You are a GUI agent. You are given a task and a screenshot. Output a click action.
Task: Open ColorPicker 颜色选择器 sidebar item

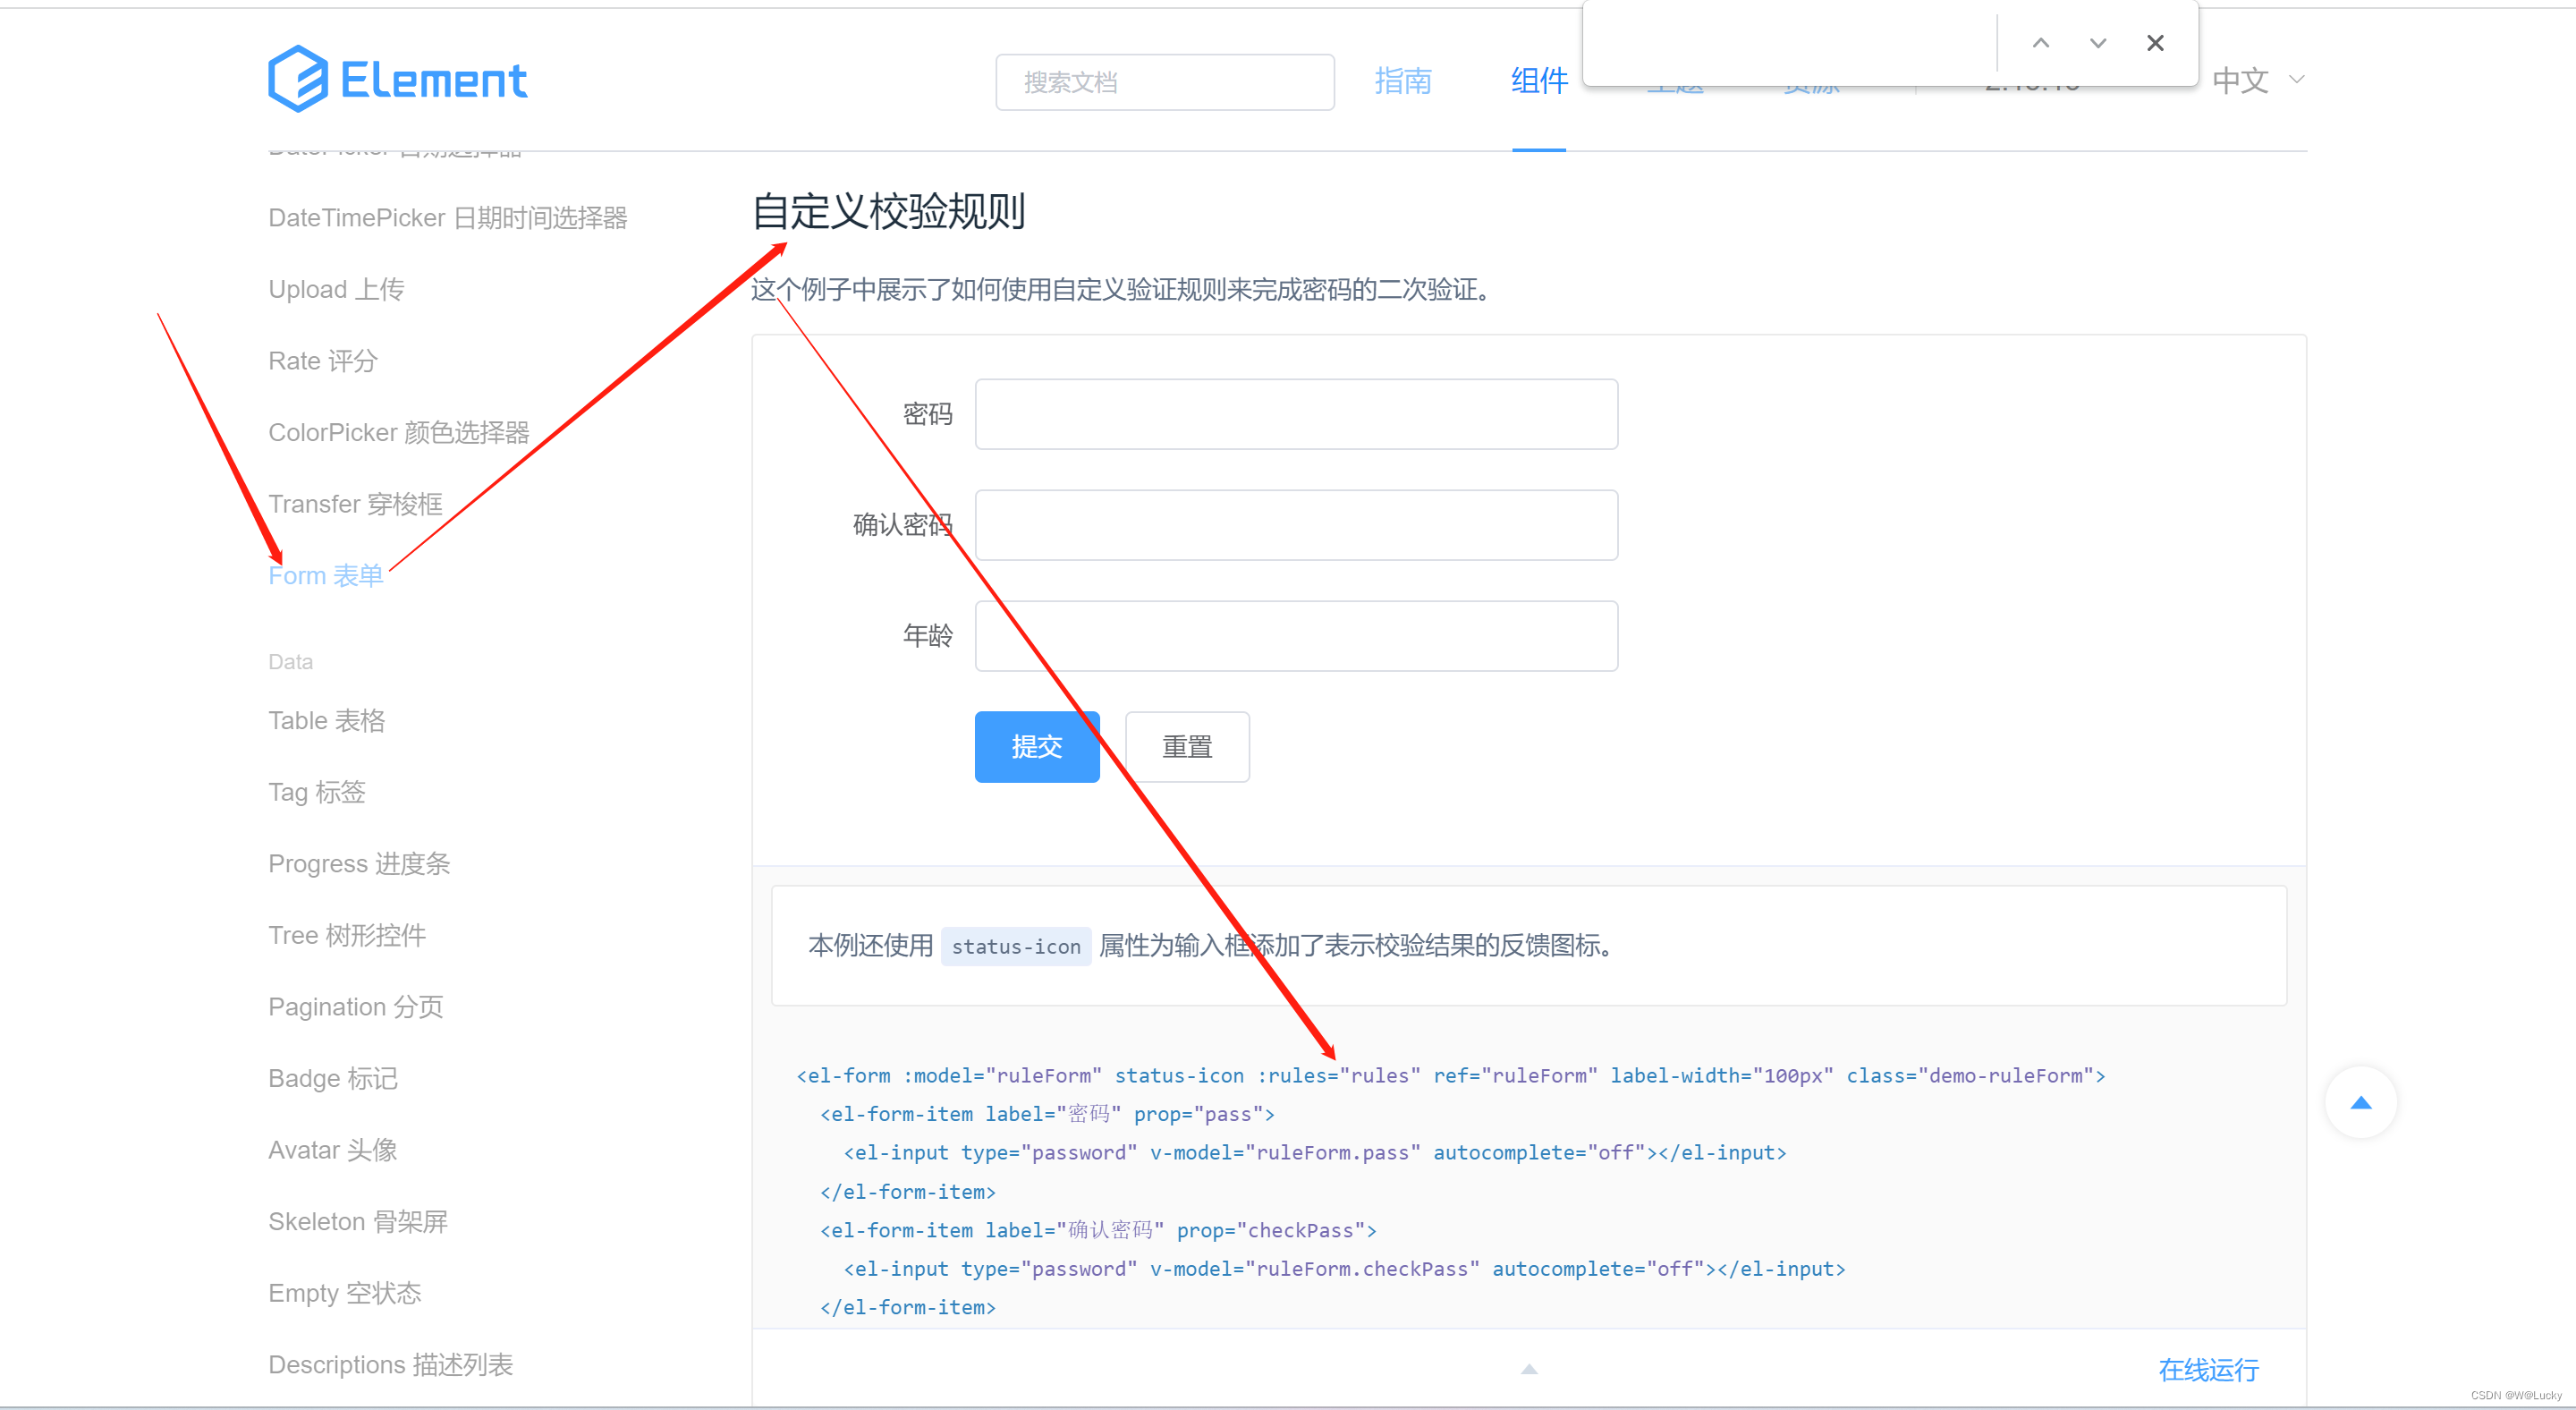(398, 433)
